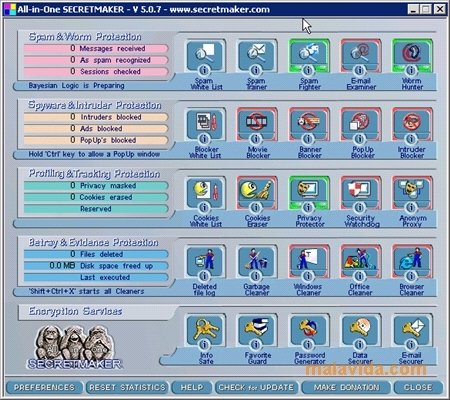Screen dimensions: 450x400
Task: Click CHECK for UPDATE button
Action: tap(256, 387)
